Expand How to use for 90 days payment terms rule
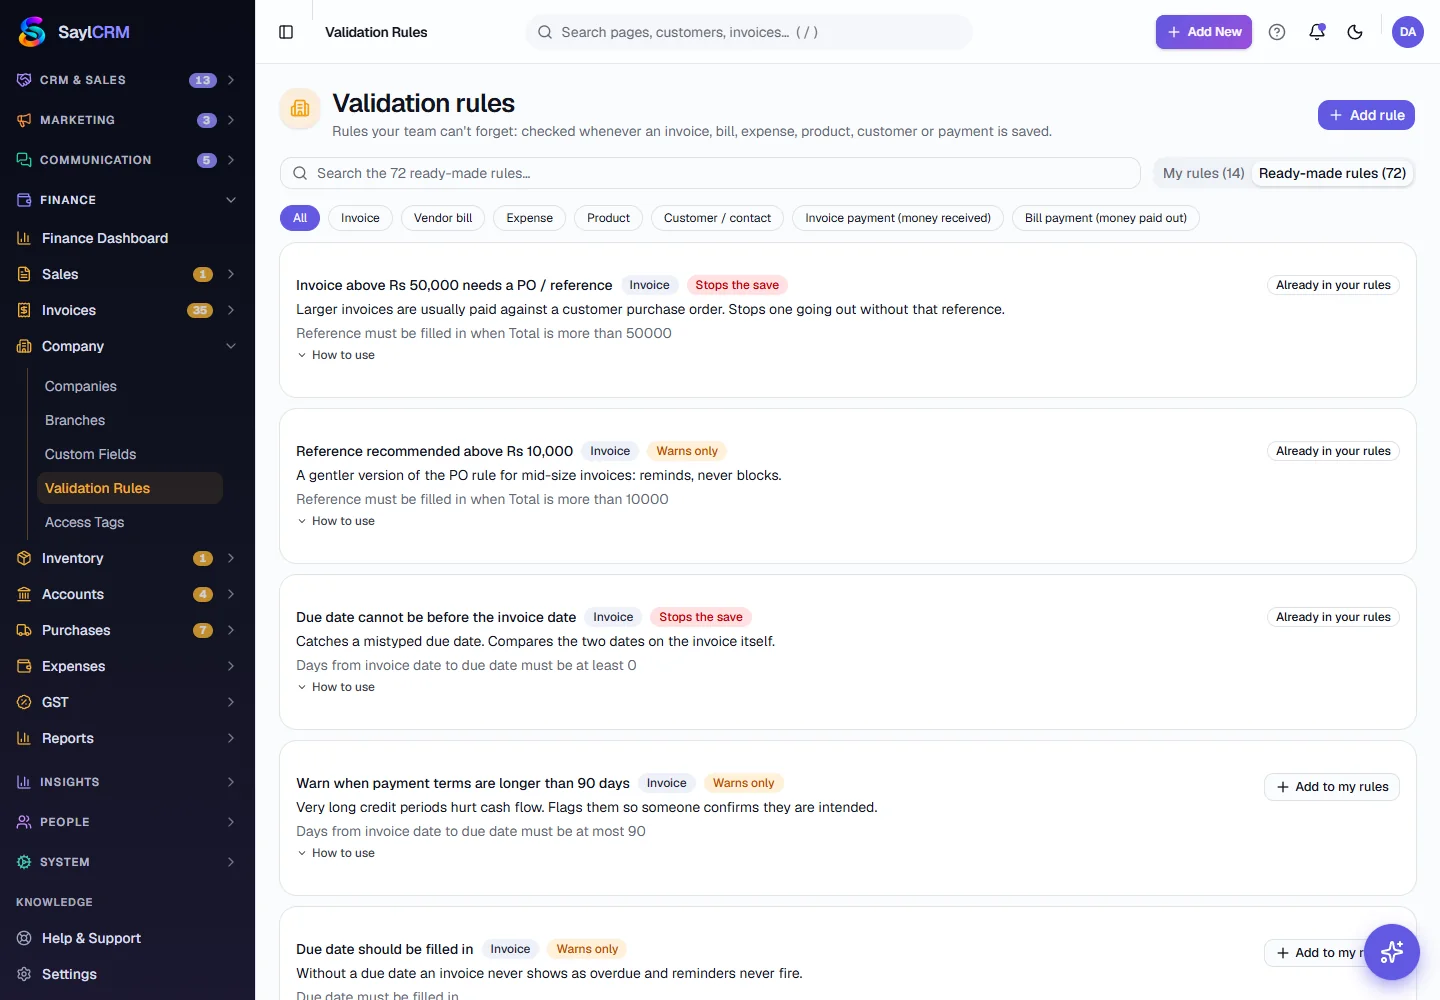The image size is (1440, 1000). point(336,853)
